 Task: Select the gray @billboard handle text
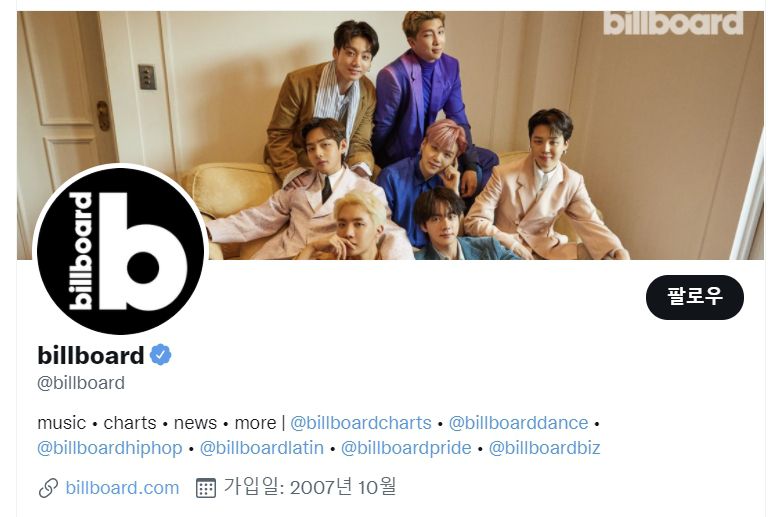click(x=81, y=383)
